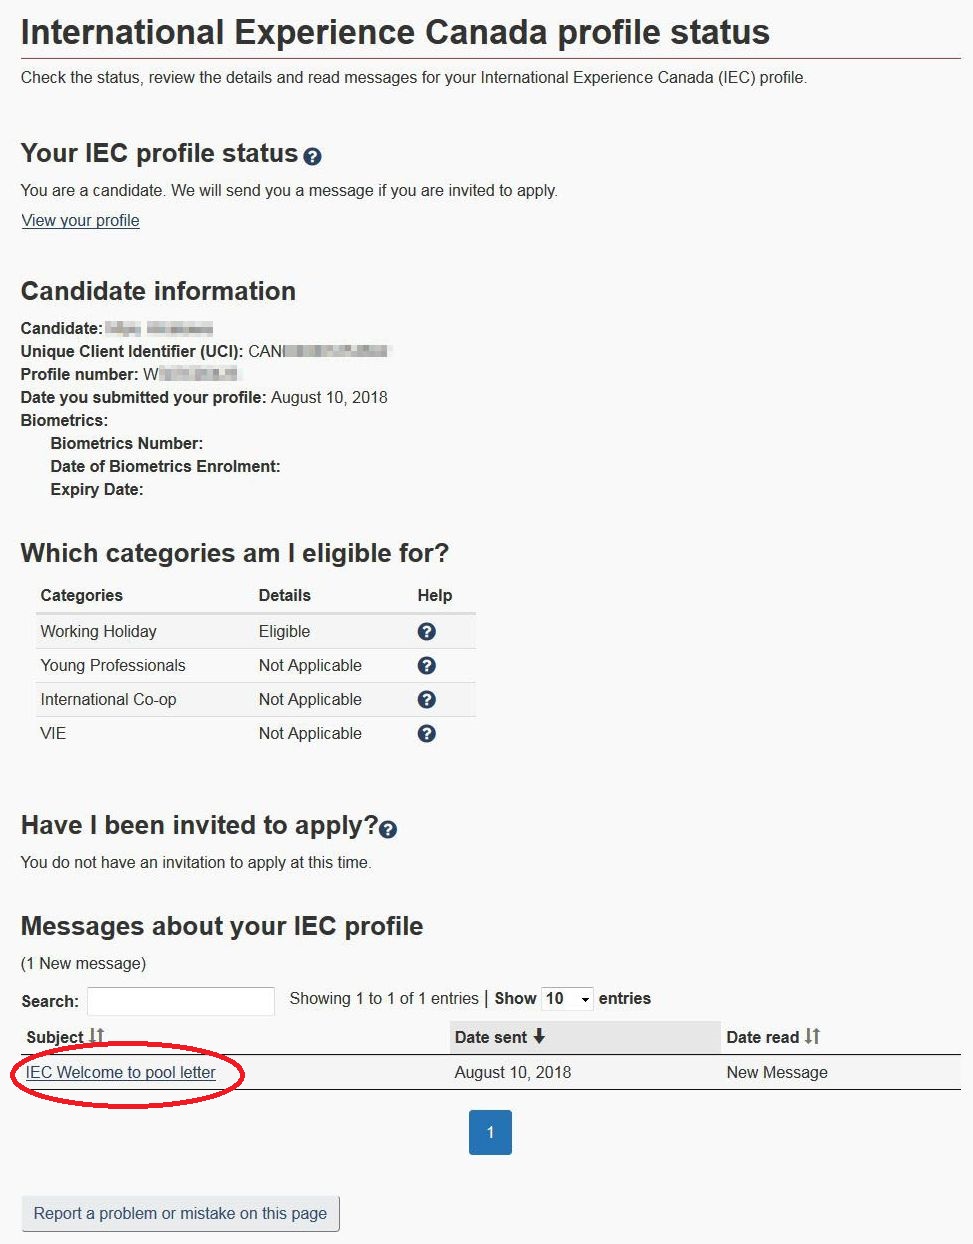Select the Working Holiday table row
973x1244 pixels.
pos(255,631)
